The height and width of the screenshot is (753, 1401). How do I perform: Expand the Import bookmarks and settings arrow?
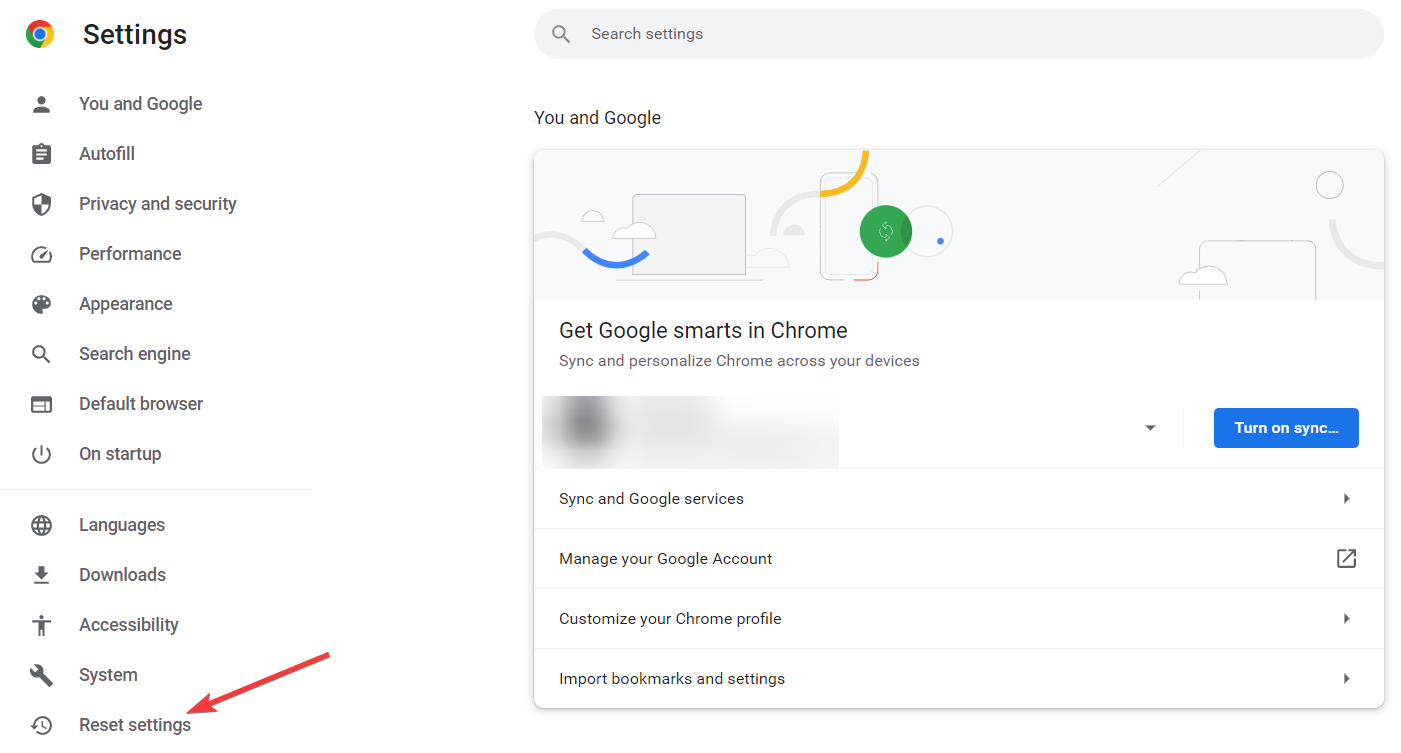click(1347, 678)
